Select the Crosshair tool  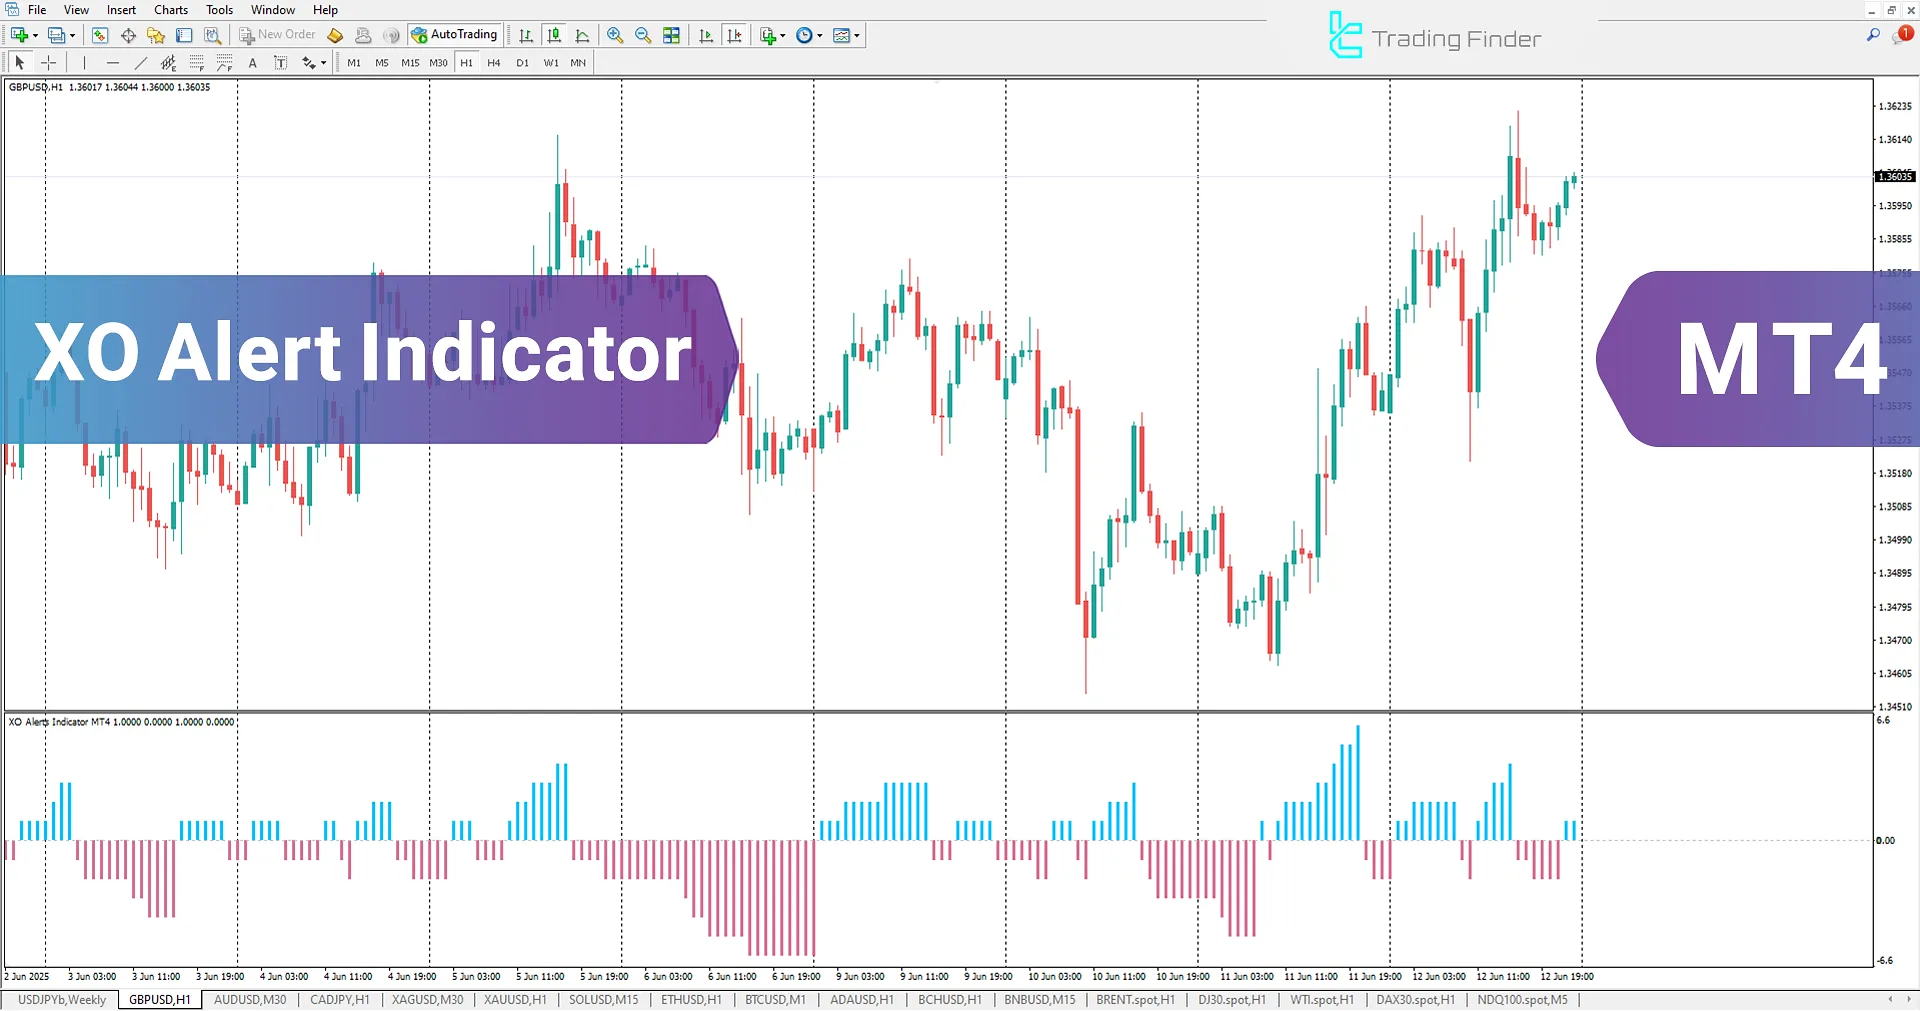coord(48,63)
